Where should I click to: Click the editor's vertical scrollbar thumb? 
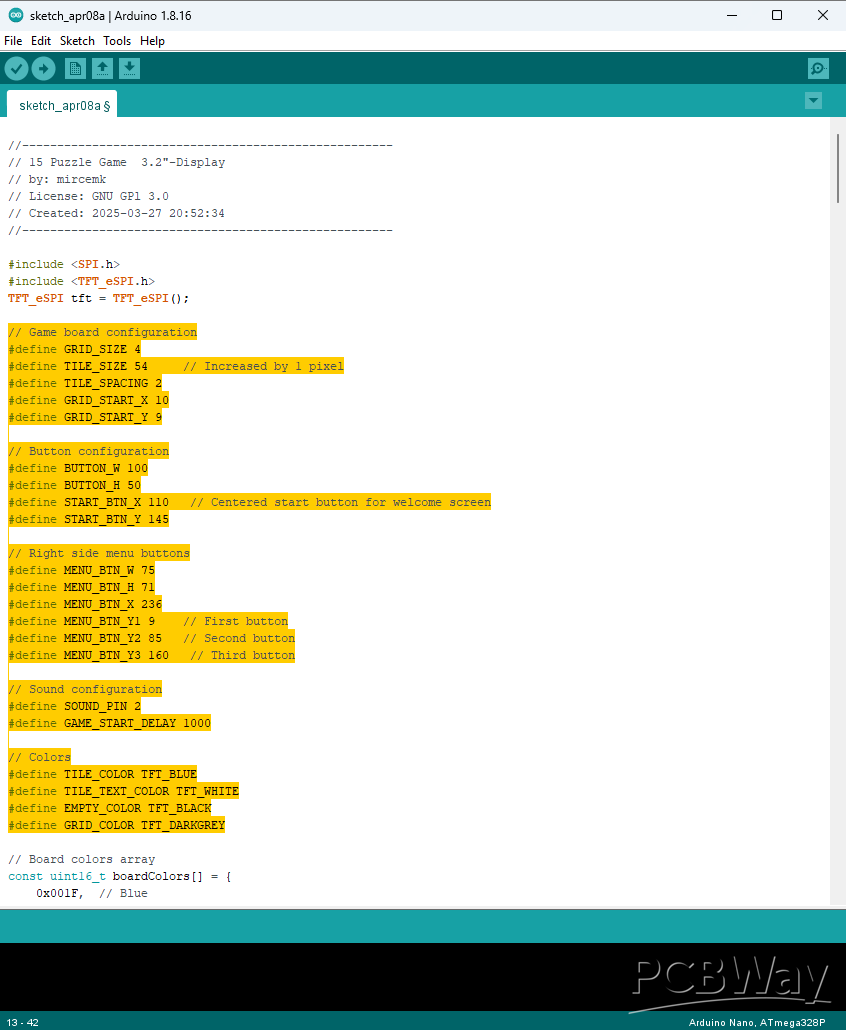[x=837, y=168]
